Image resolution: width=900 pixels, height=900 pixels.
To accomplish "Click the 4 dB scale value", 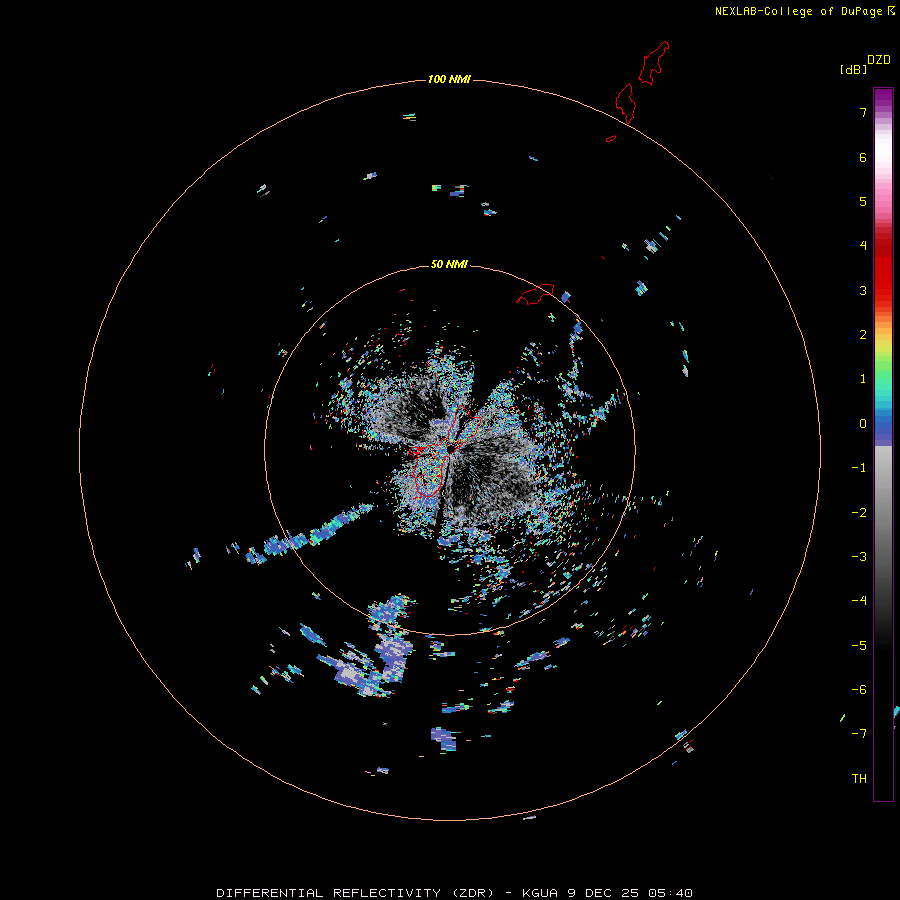I will tap(863, 246).
